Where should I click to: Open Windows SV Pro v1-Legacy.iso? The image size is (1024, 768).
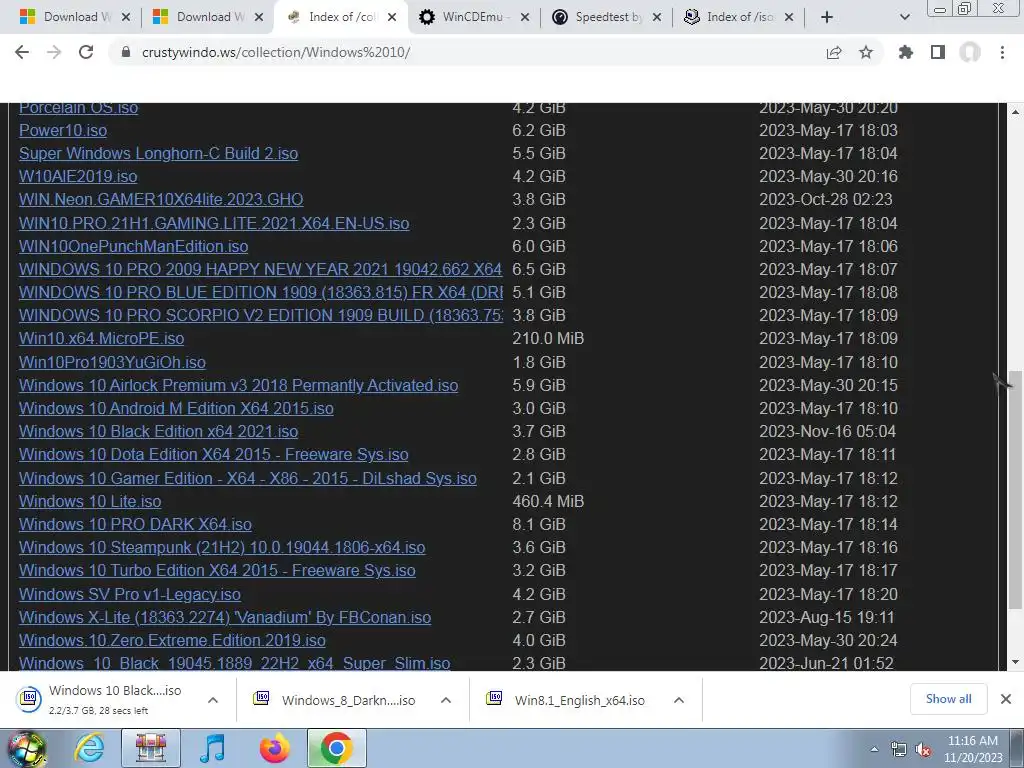129,594
